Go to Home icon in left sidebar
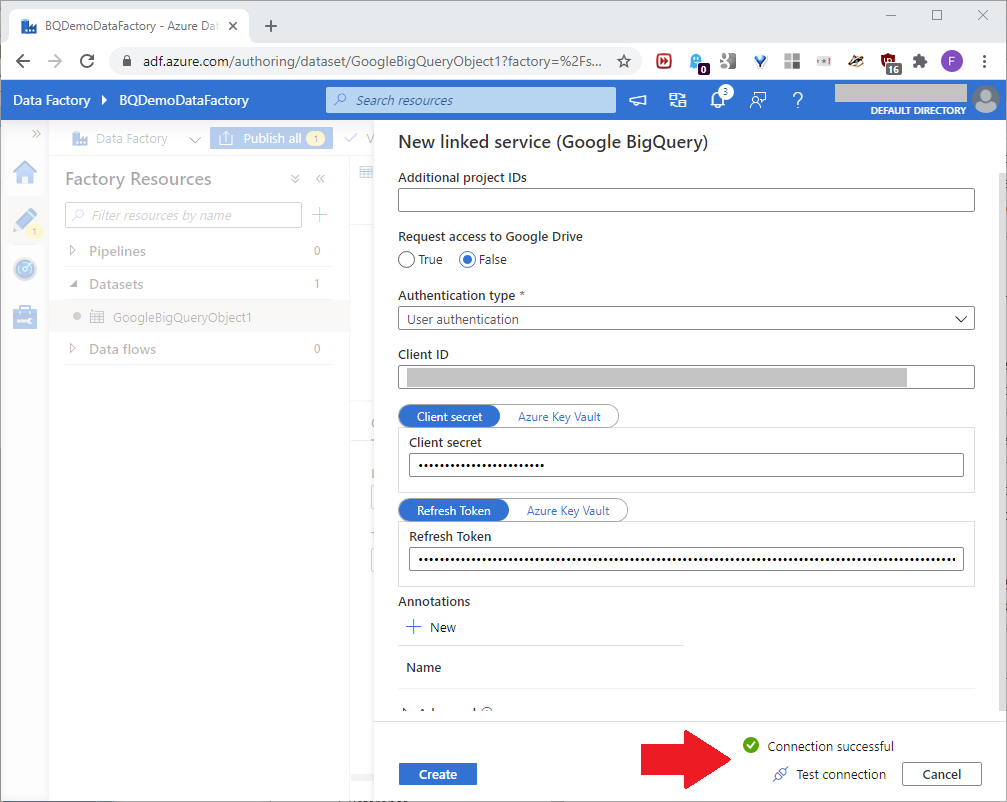 25,173
